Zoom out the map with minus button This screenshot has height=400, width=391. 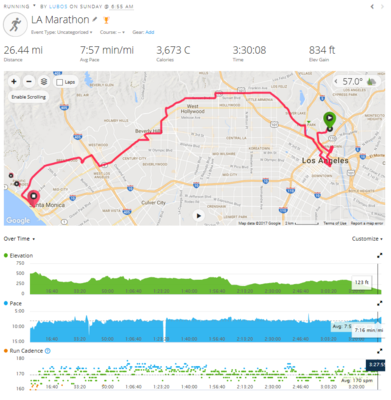tap(29, 82)
